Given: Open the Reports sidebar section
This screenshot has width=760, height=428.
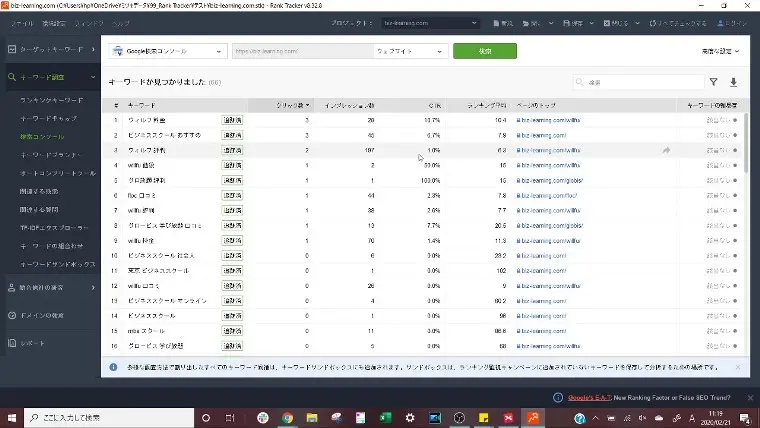Looking at the screenshot, I should click(x=33, y=343).
